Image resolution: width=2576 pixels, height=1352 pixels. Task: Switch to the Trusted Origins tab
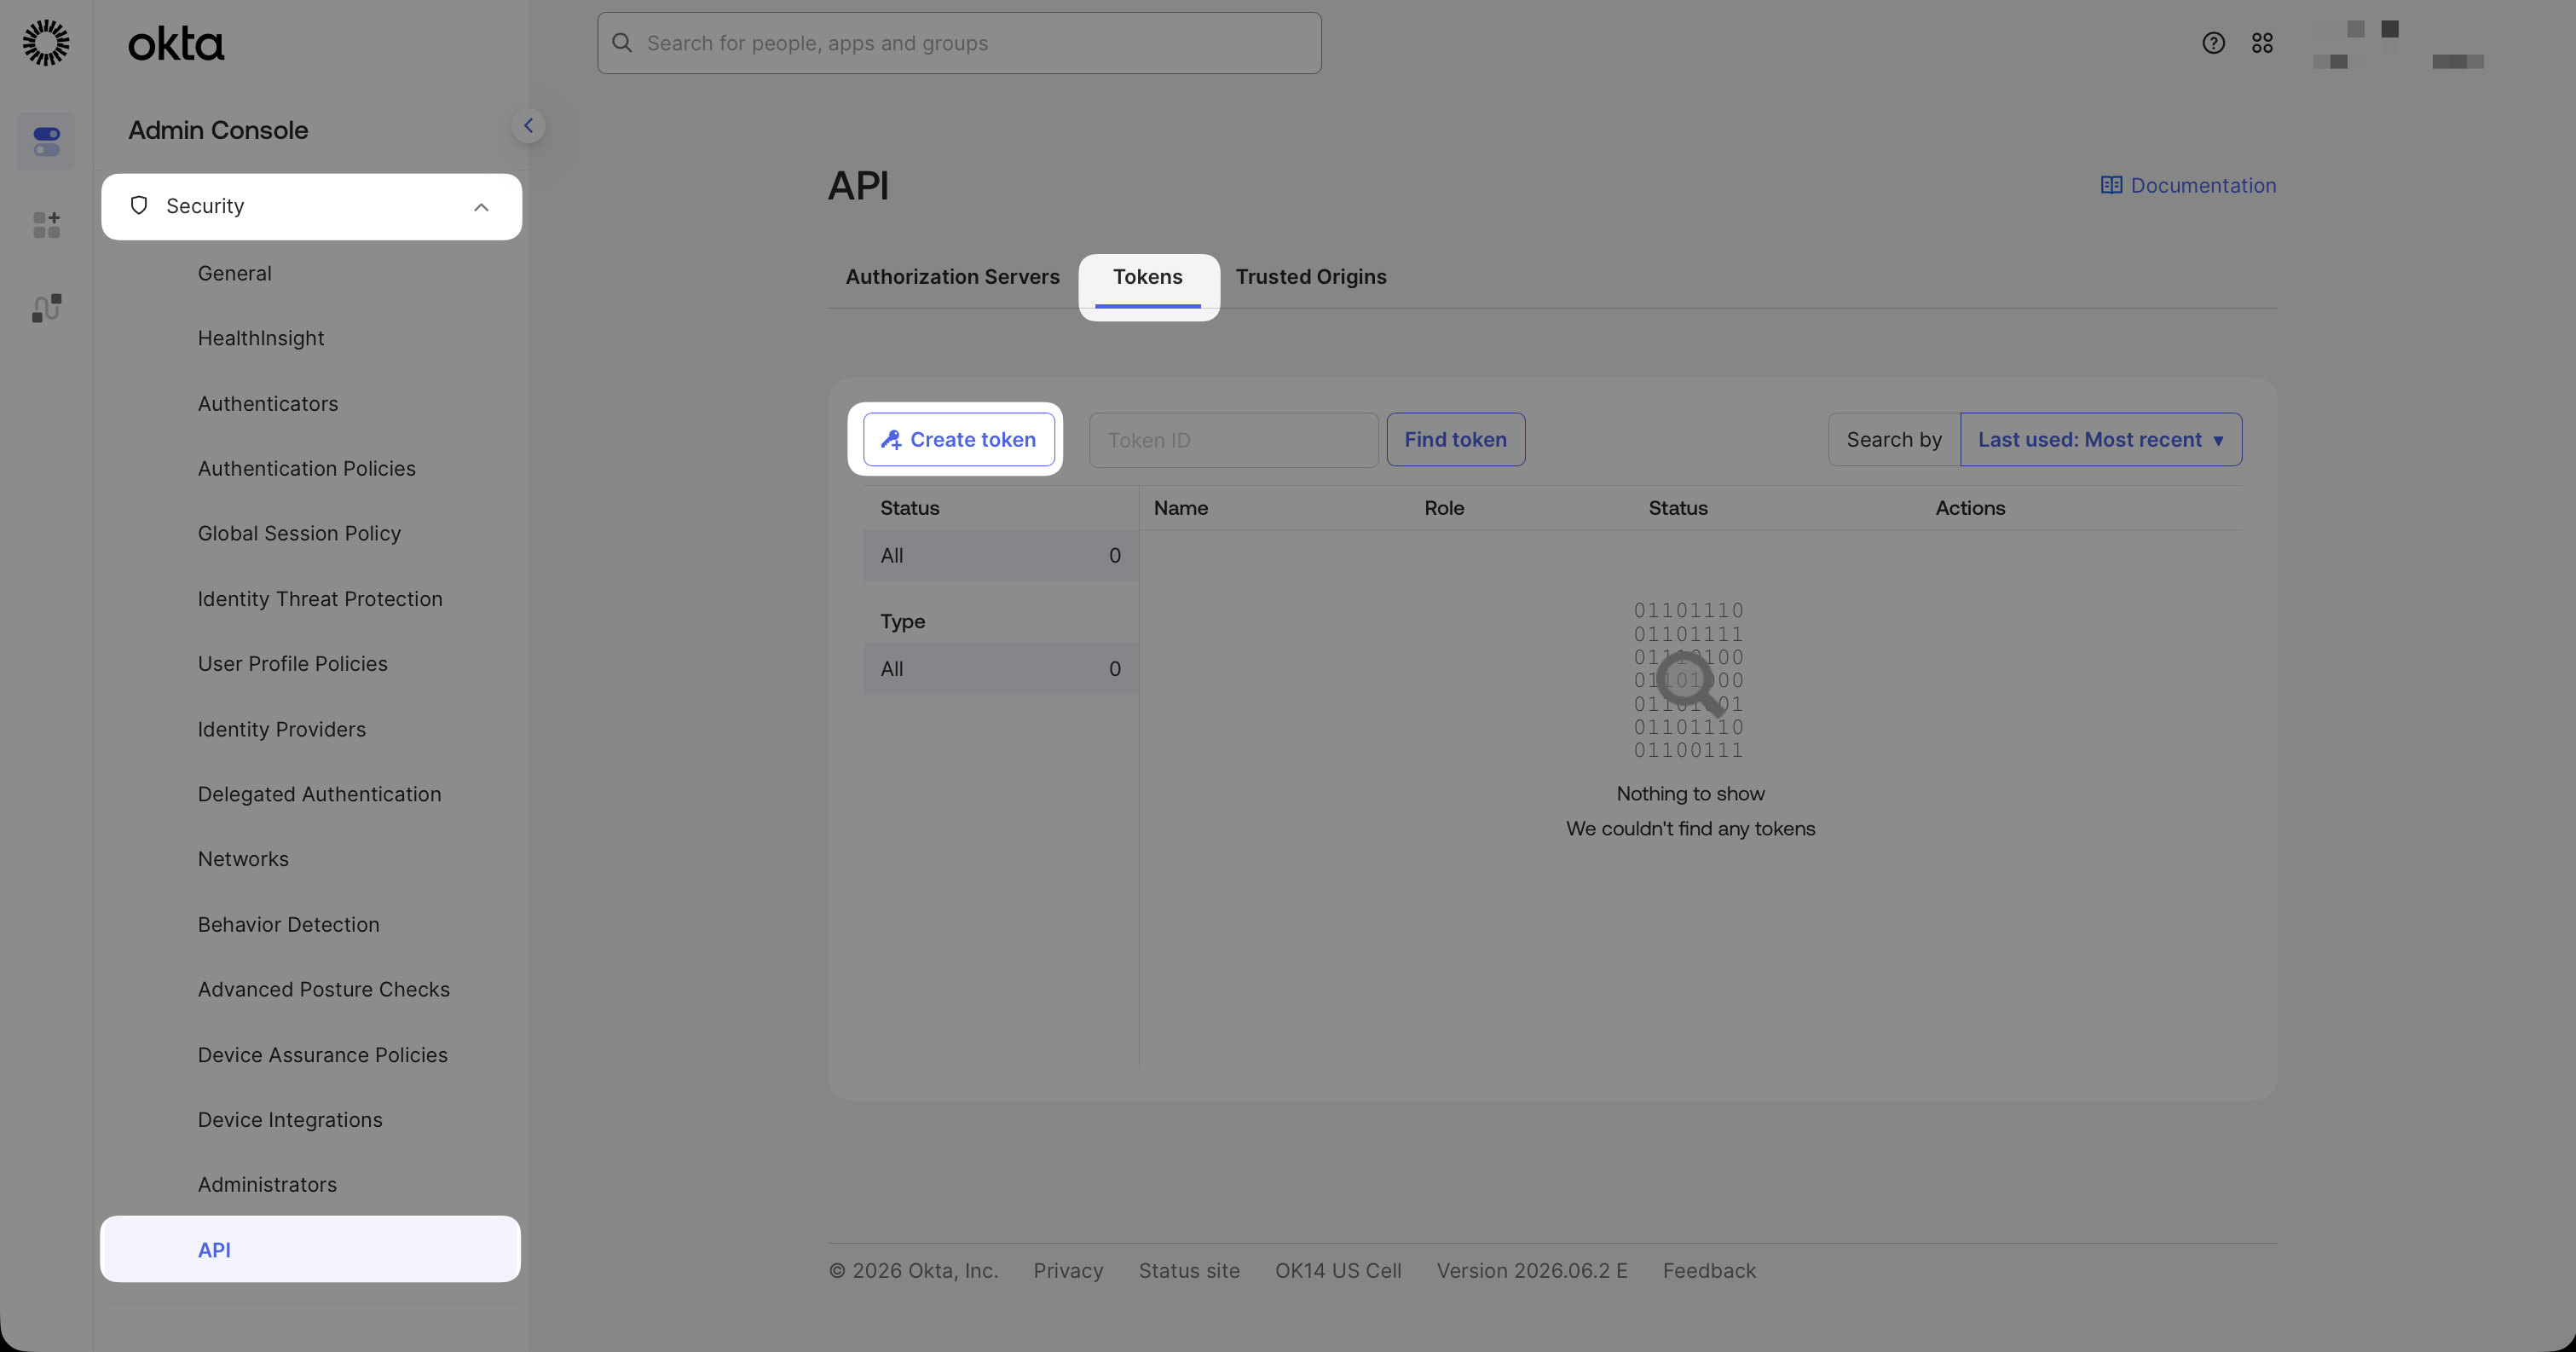point(1311,277)
